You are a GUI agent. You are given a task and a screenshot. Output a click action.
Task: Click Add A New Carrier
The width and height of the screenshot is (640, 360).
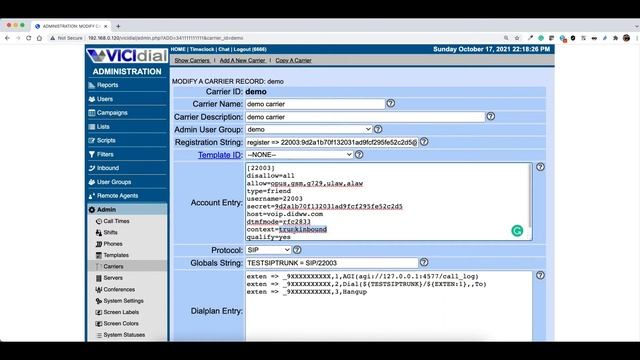(242, 60)
